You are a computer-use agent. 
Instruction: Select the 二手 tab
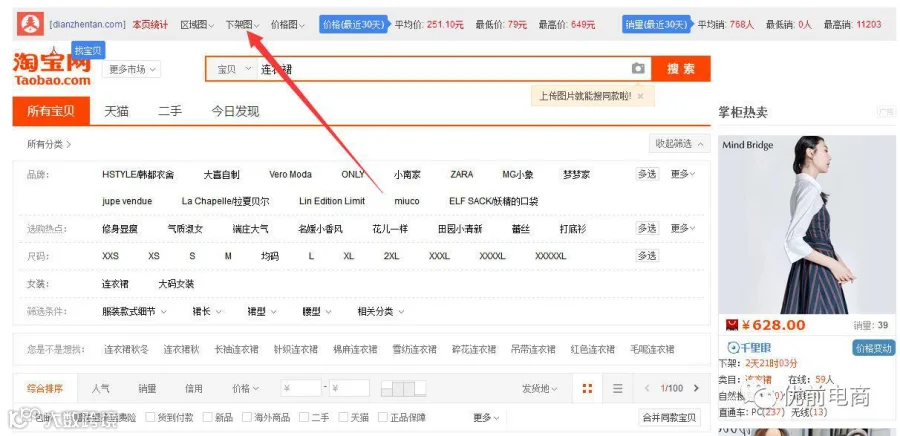(x=170, y=111)
